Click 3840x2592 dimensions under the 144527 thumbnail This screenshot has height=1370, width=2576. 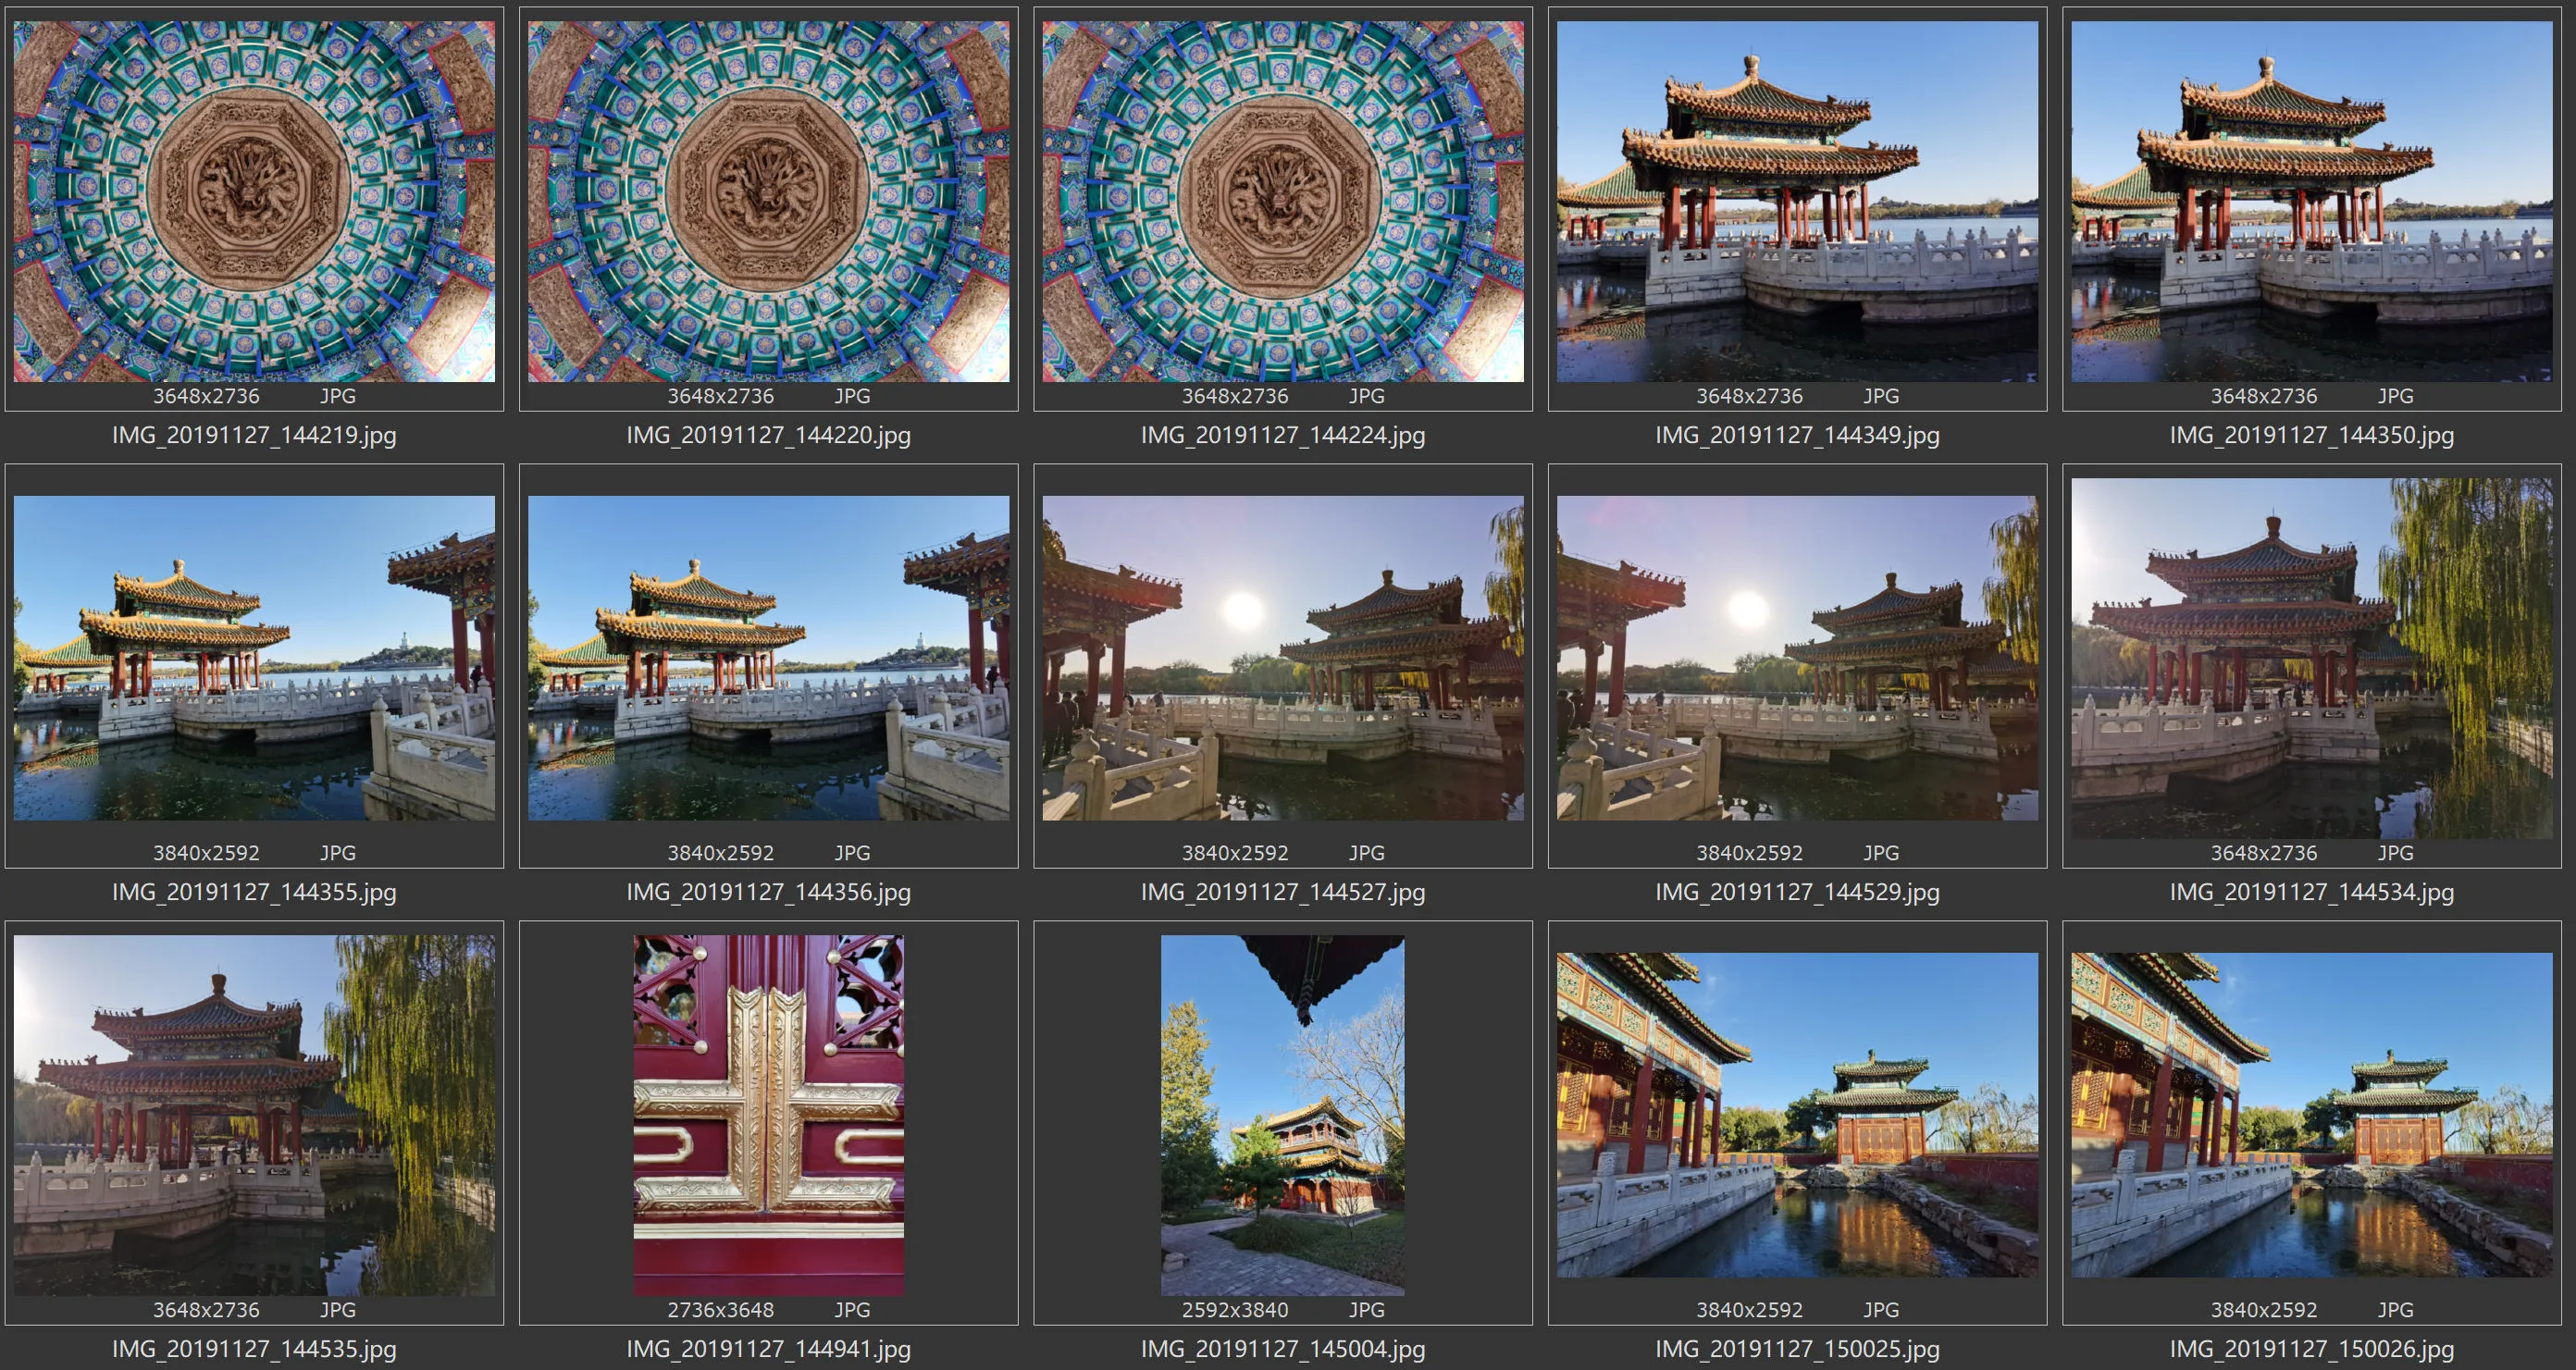[x=1235, y=853]
